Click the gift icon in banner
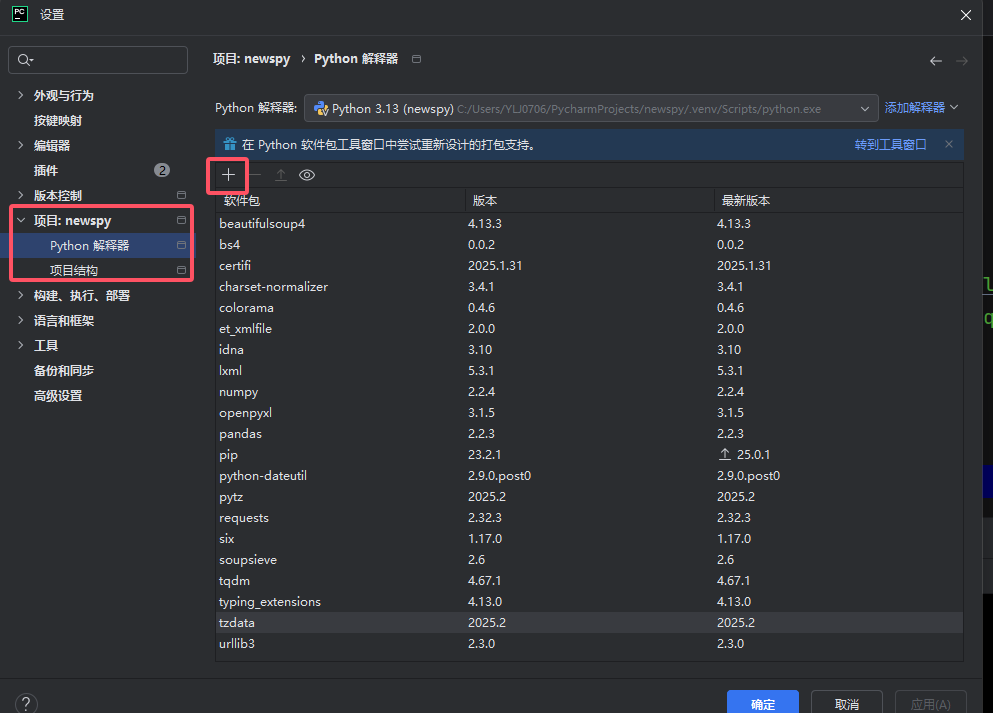993x713 pixels. coord(229,144)
